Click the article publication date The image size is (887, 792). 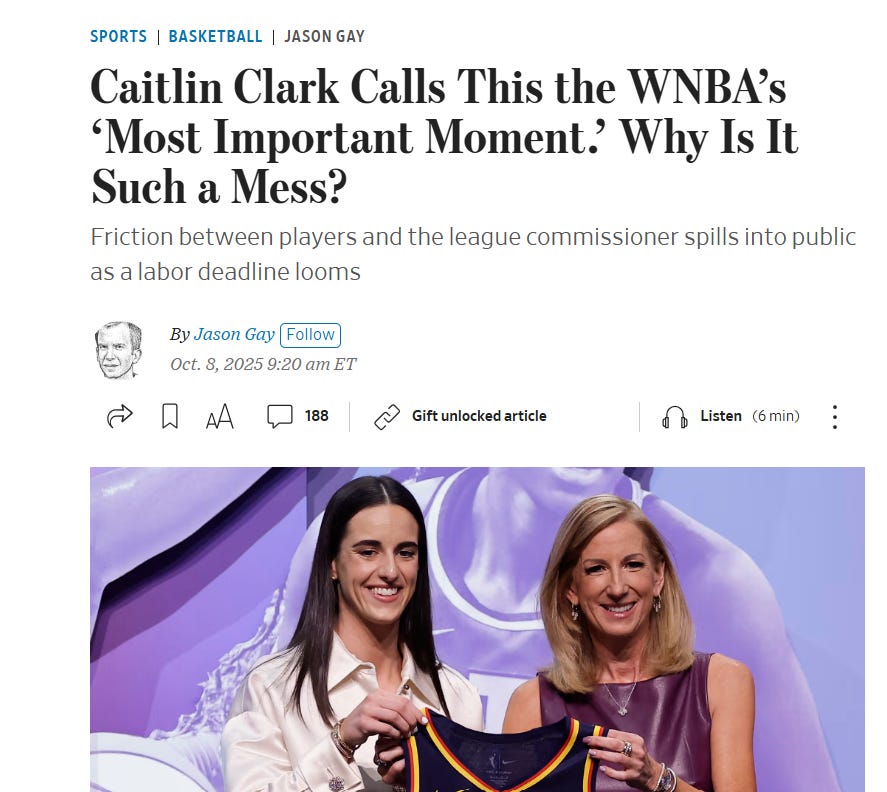coord(263,364)
